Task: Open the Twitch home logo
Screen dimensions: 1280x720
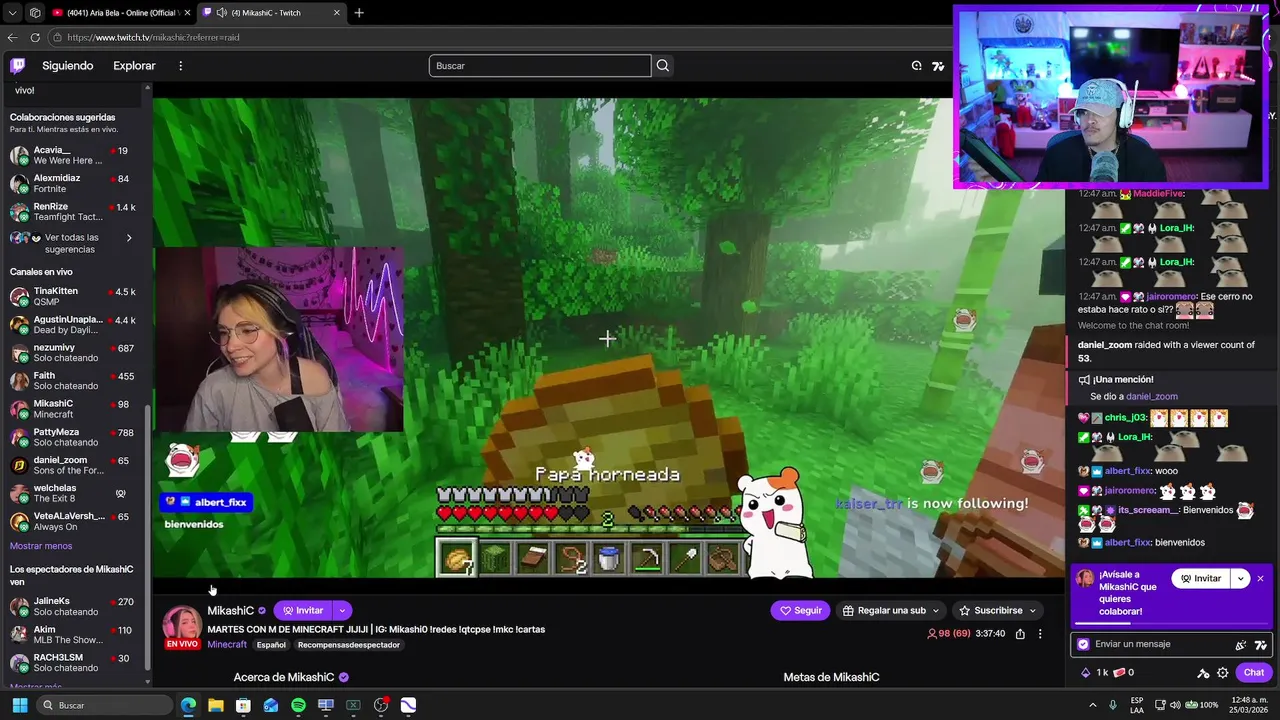Action: pos(17,66)
